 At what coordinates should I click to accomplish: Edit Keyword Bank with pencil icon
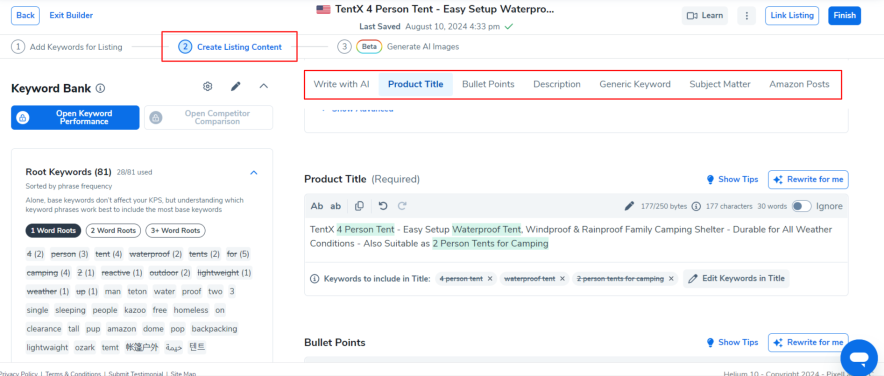(x=236, y=86)
